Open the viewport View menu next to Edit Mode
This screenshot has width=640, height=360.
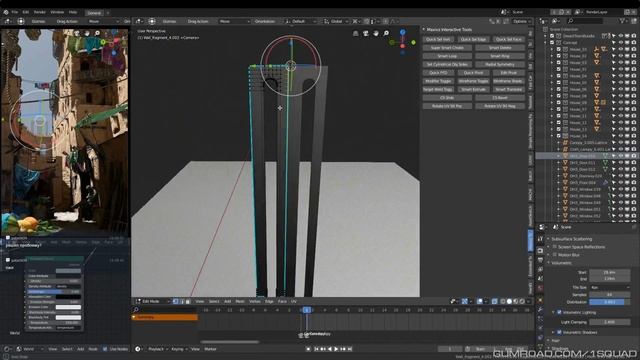(200, 301)
